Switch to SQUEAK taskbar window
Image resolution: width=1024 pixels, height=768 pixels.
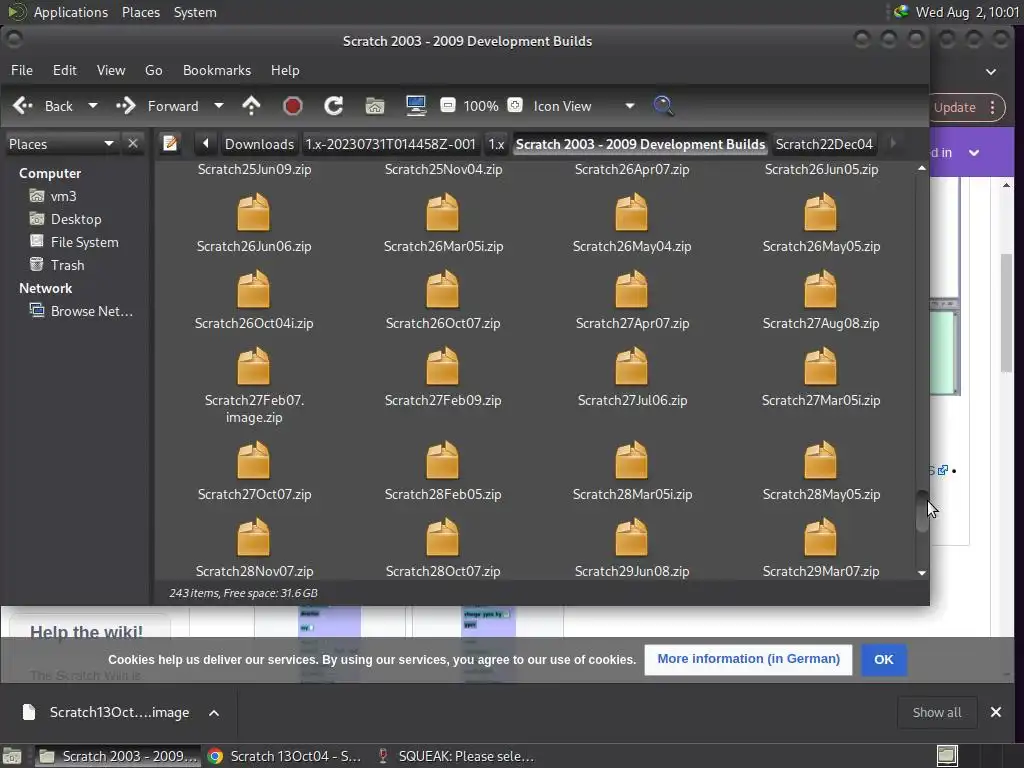pyautogui.click(x=457, y=756)
